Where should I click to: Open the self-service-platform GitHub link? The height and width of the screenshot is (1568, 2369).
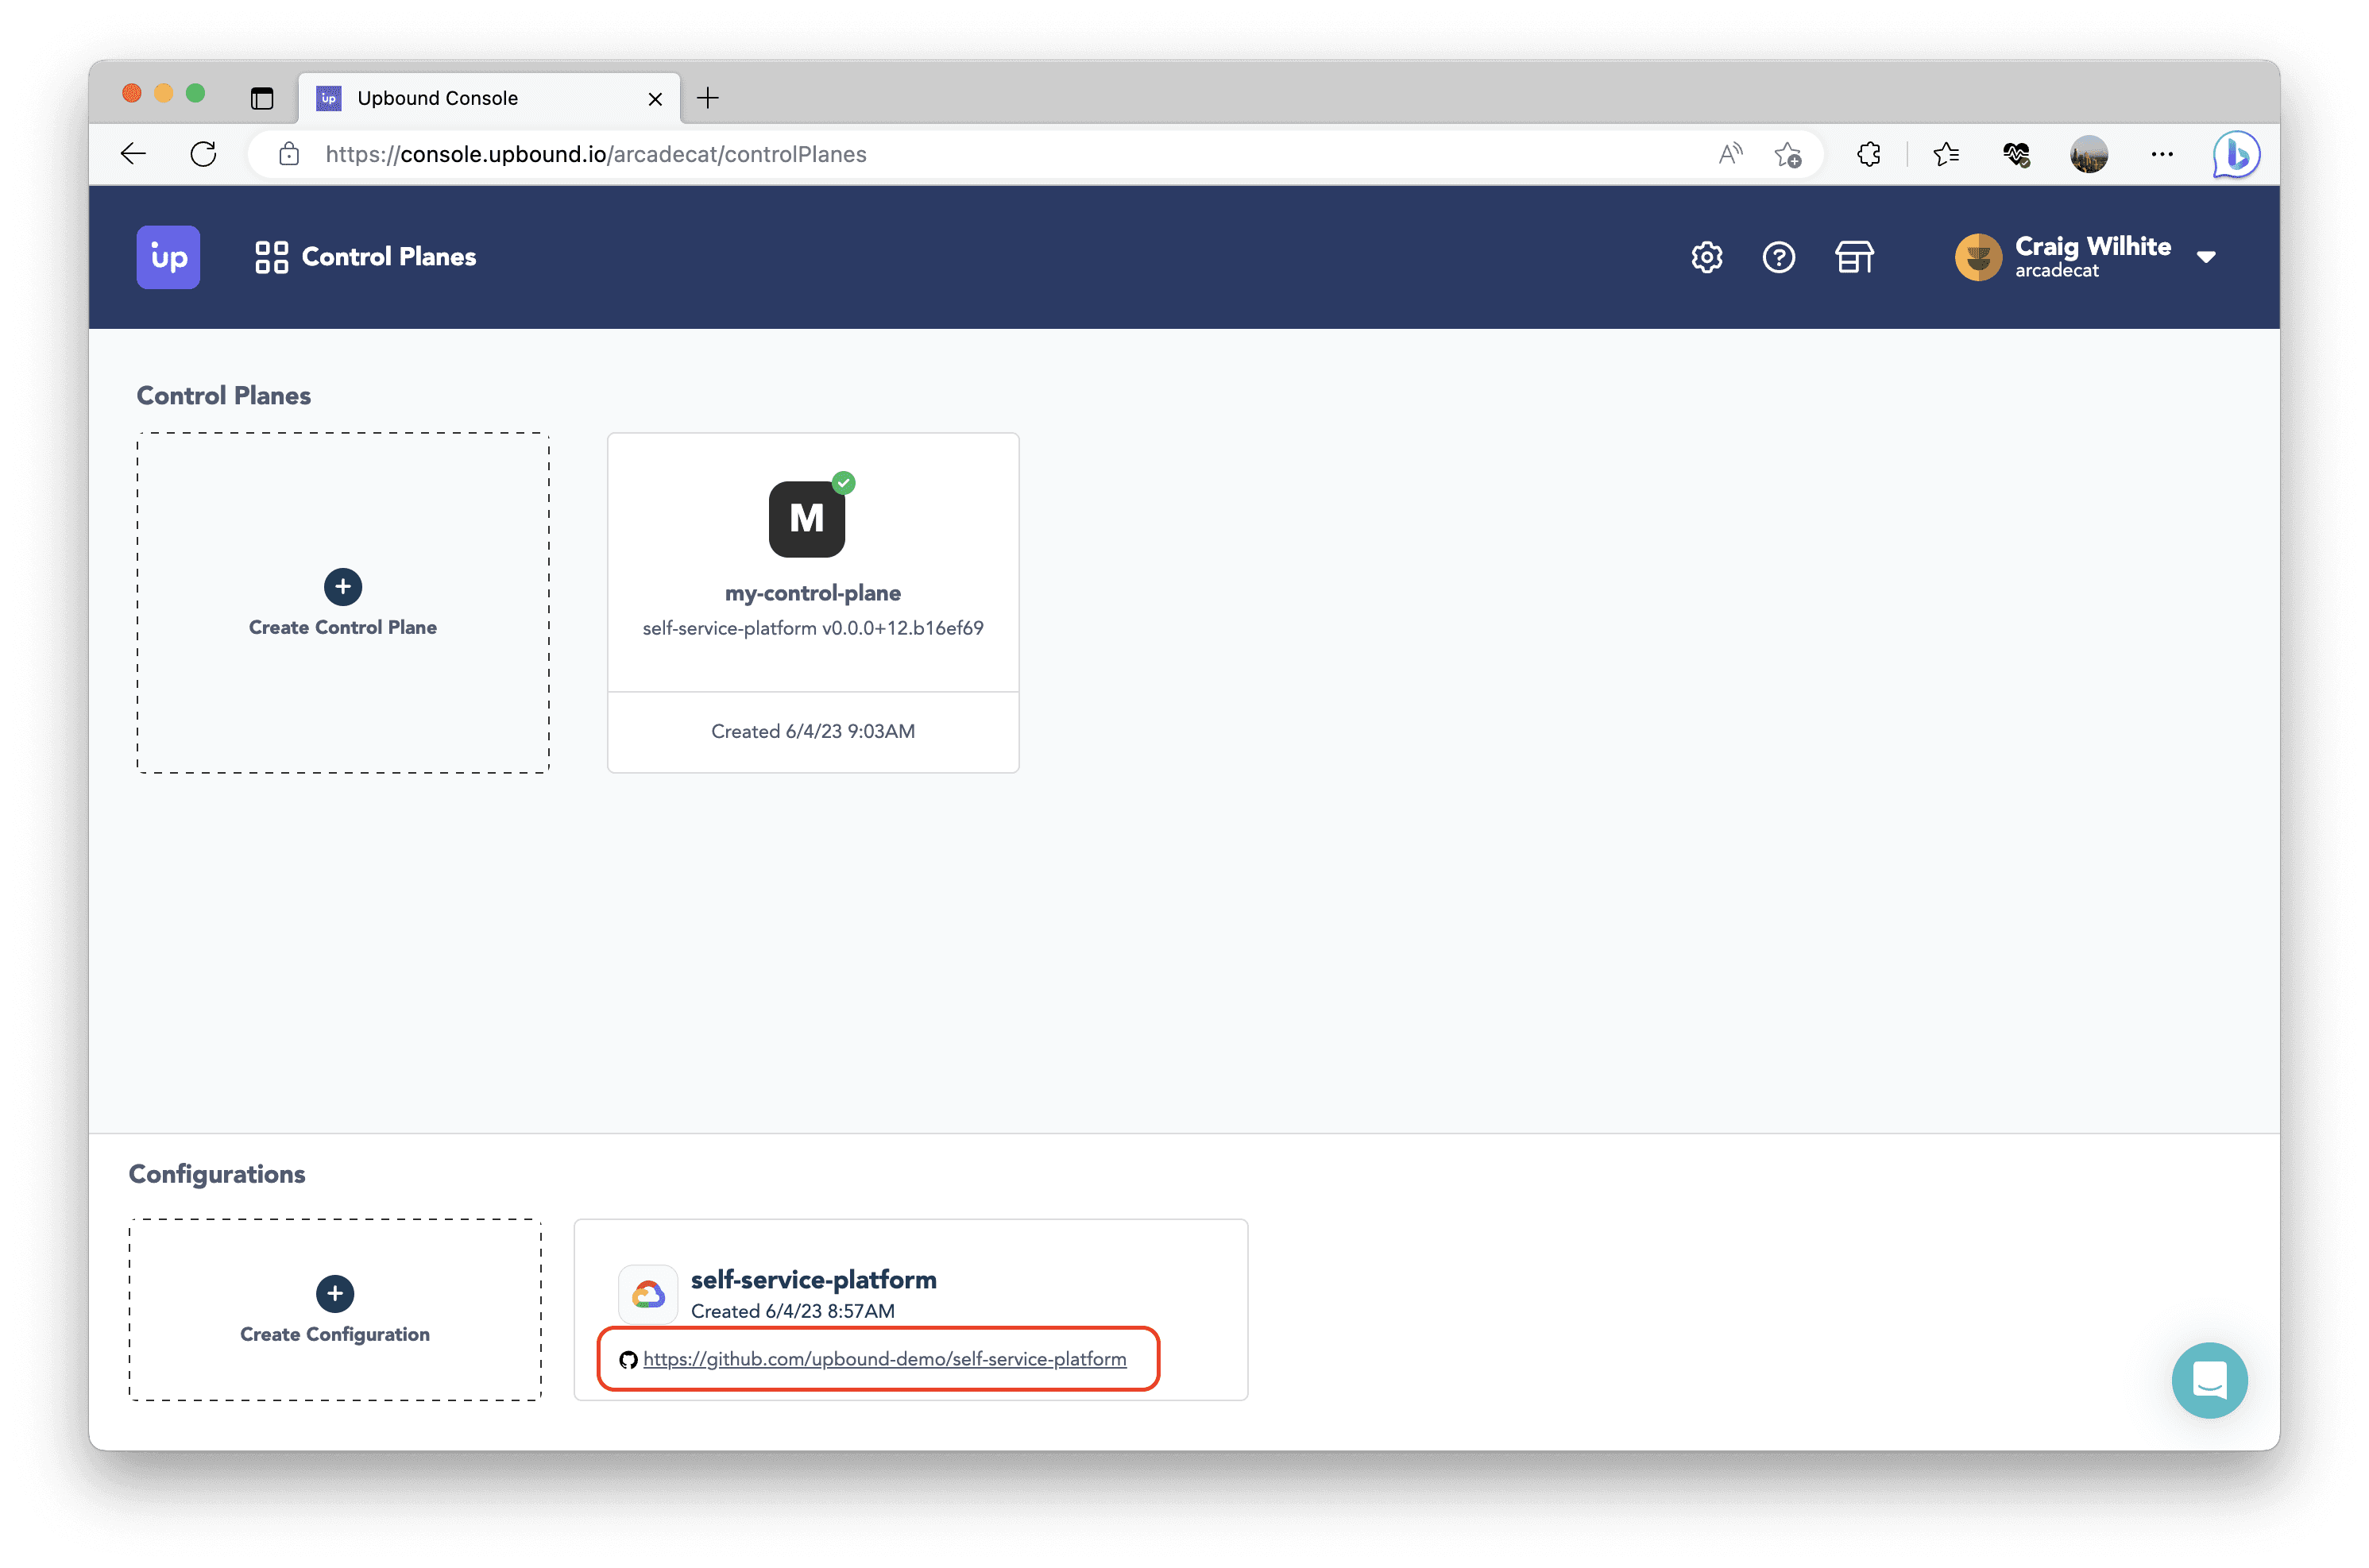(884, 1359)
